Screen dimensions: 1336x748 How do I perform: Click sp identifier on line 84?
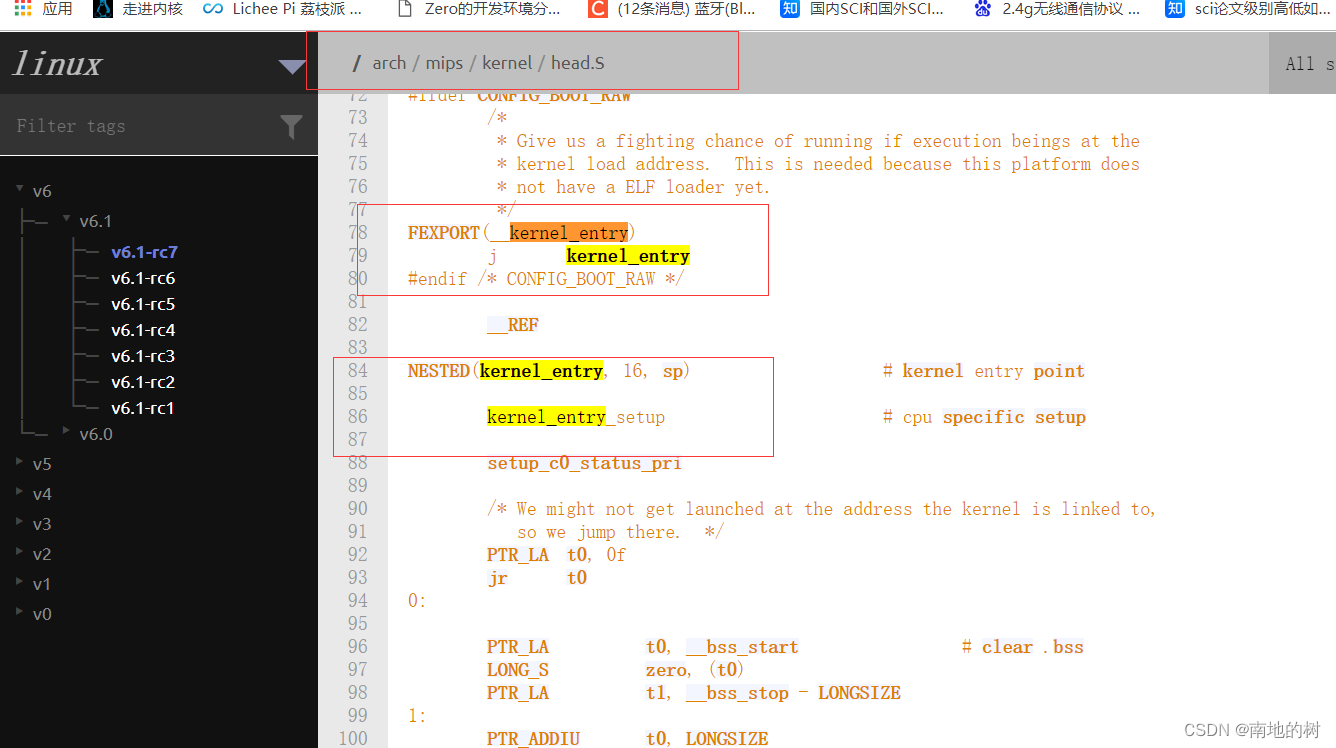[x=672, y=371]
